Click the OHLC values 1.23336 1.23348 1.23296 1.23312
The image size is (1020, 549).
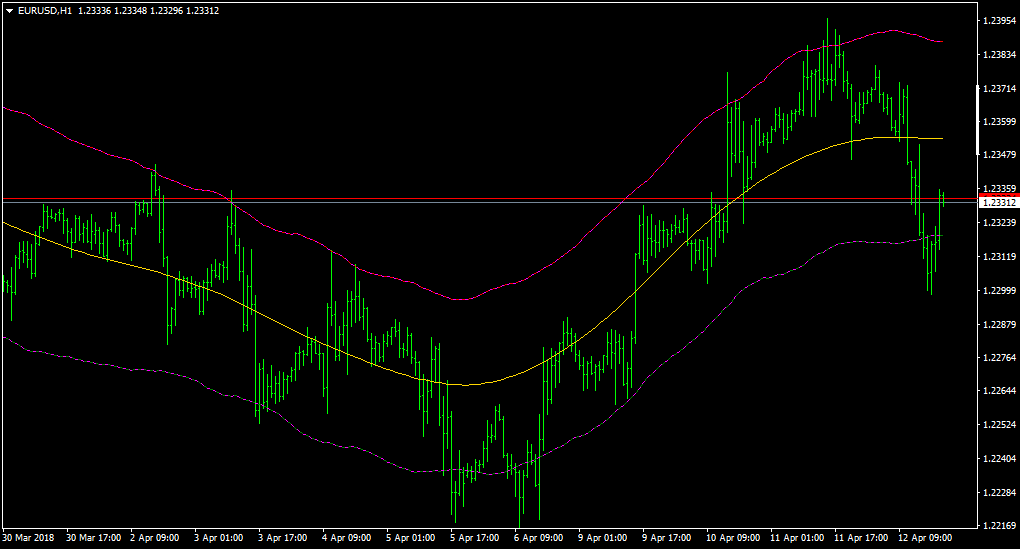pos(148,11)
